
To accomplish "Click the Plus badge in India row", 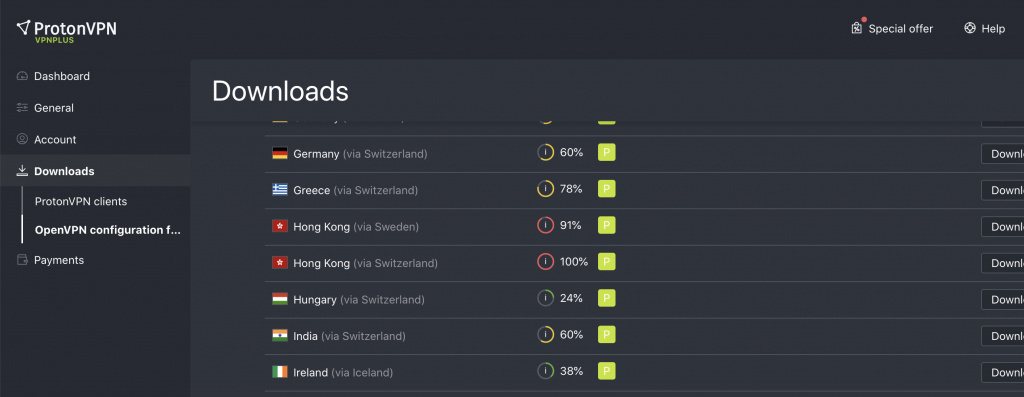I will point(607,334).
